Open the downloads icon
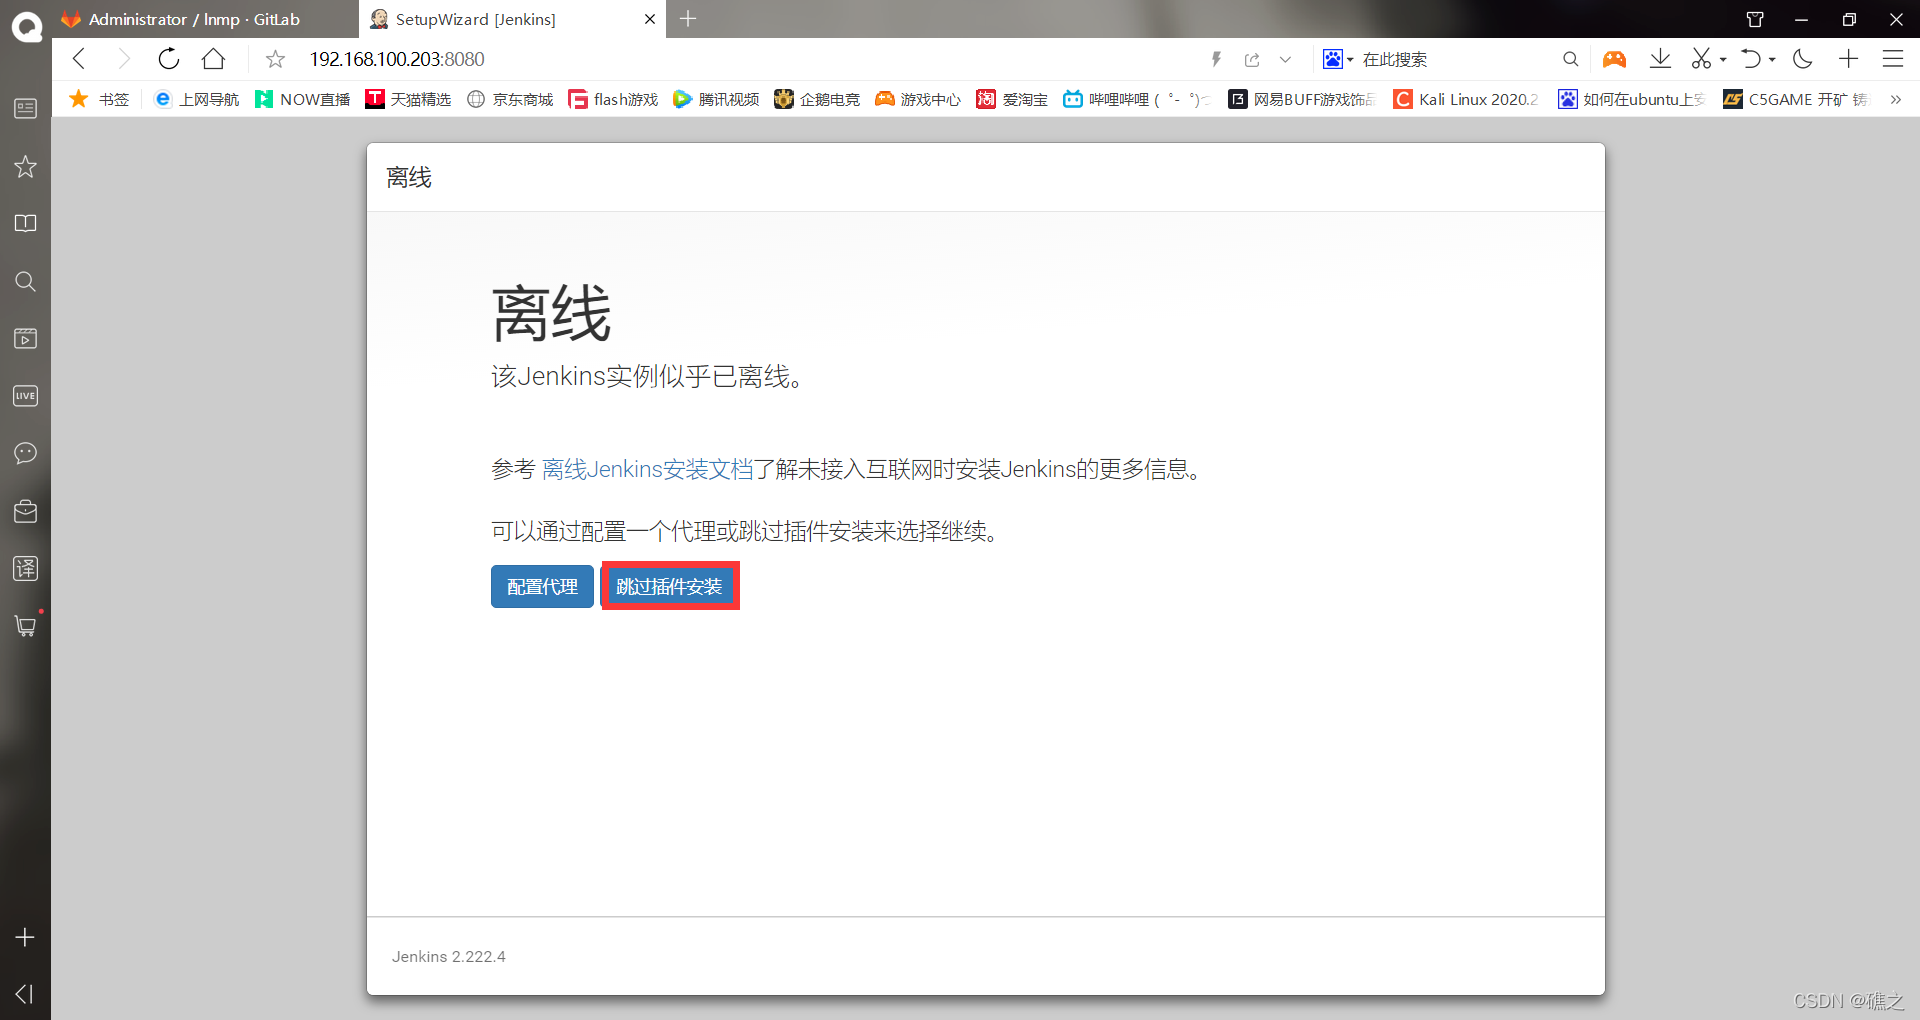 tap(1660, 59)
